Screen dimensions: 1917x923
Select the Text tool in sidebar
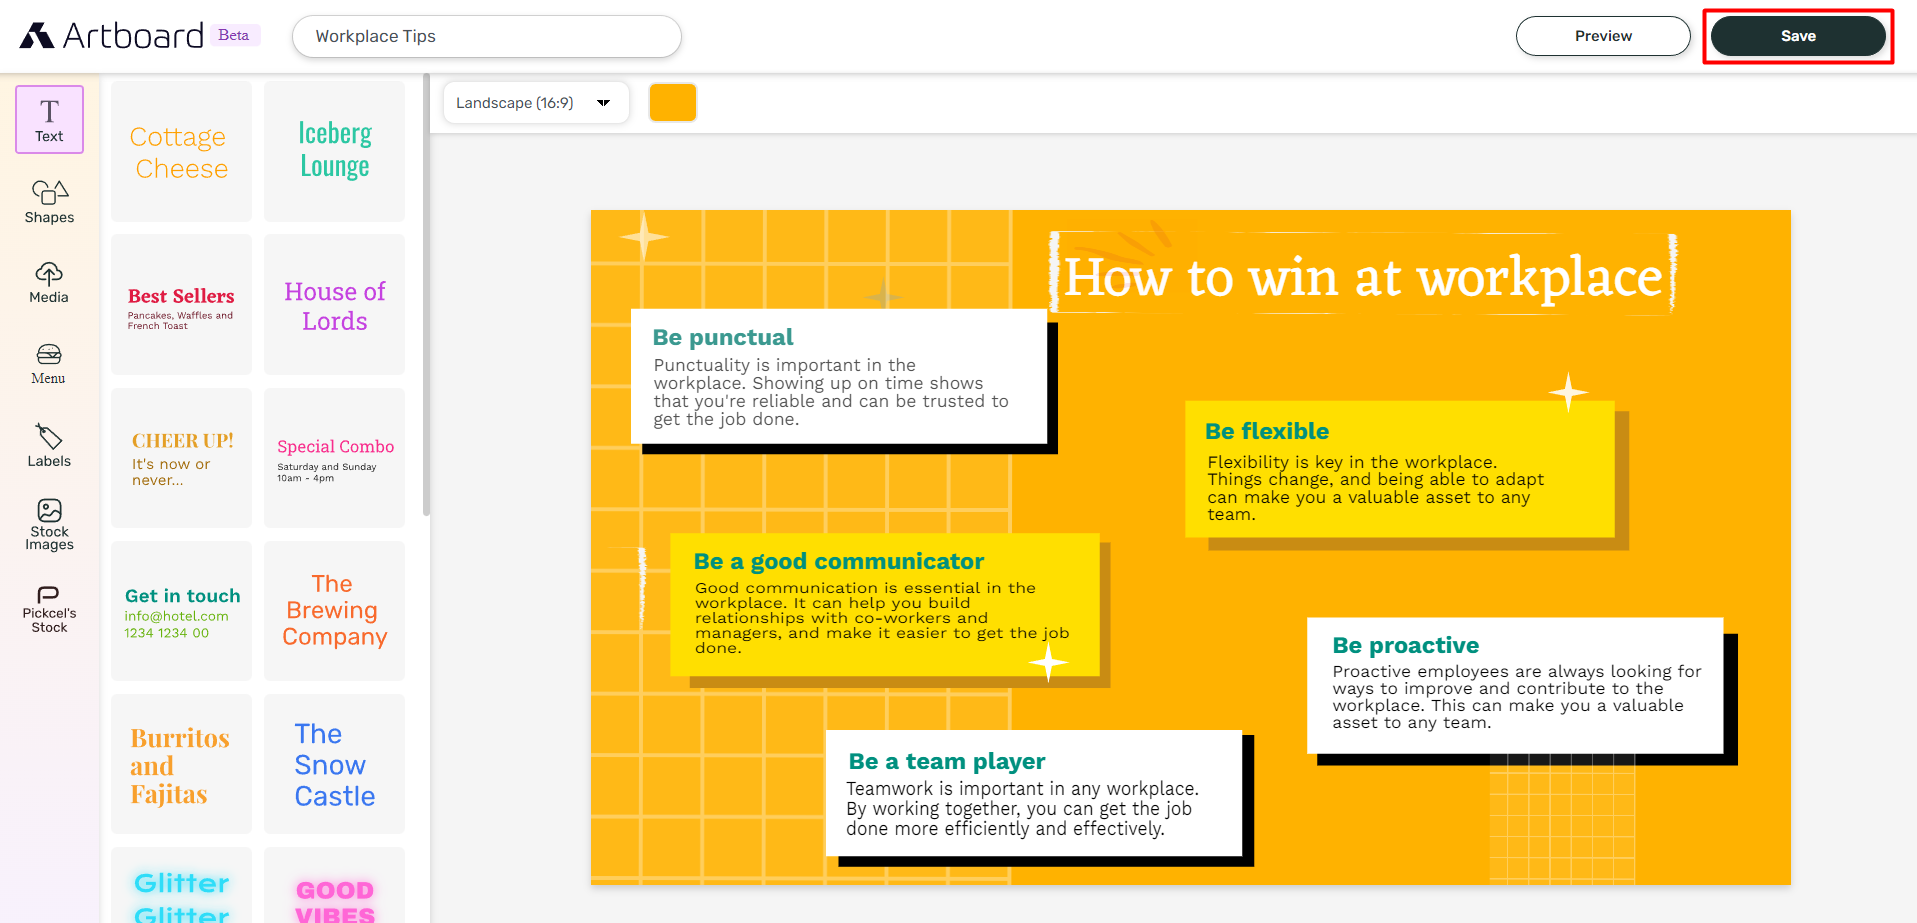pyautogui.click(x=49, y=120)
